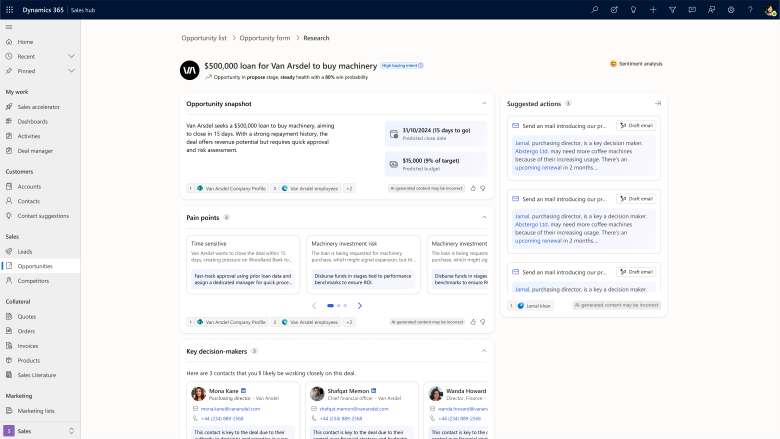This screenshot has height=439, width=780.
Task: Click the settings gear icon
Action: (731, 9)
